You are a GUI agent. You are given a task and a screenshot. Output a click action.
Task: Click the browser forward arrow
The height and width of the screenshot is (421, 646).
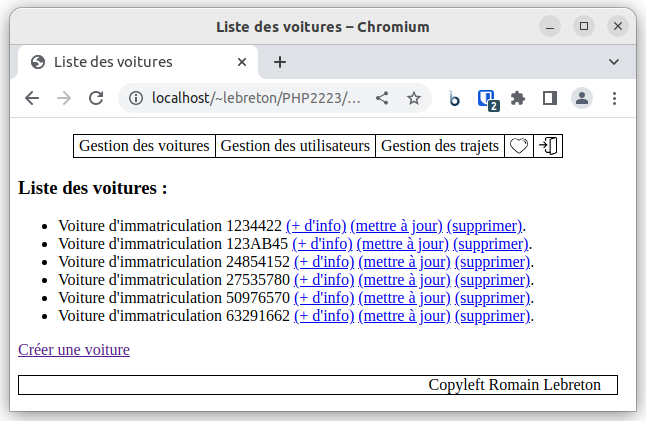(x=64, y=98)
